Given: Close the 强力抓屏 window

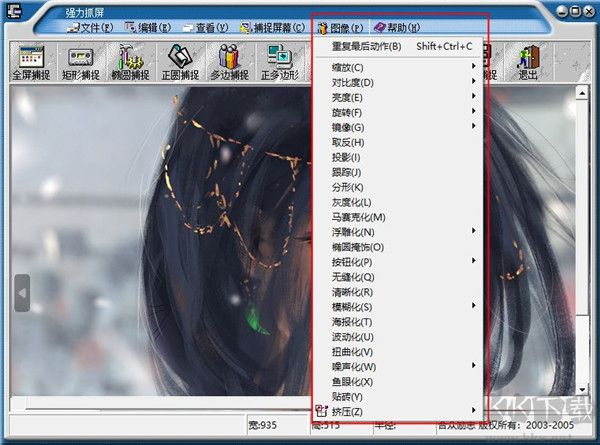Looking at the screenshot, I should (589, 11).
